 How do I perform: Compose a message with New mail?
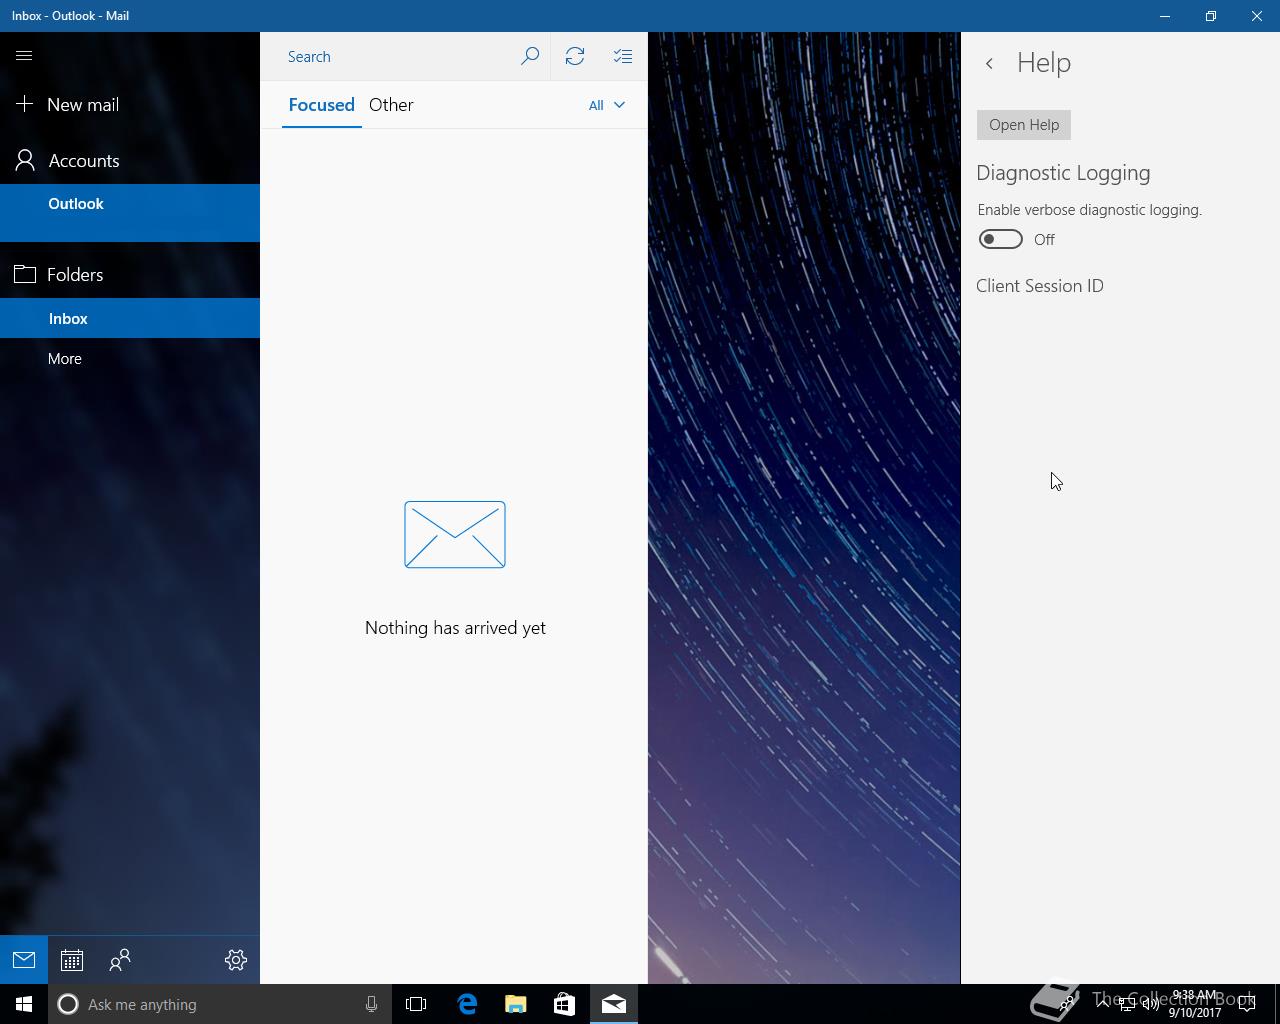pos(130,104)
